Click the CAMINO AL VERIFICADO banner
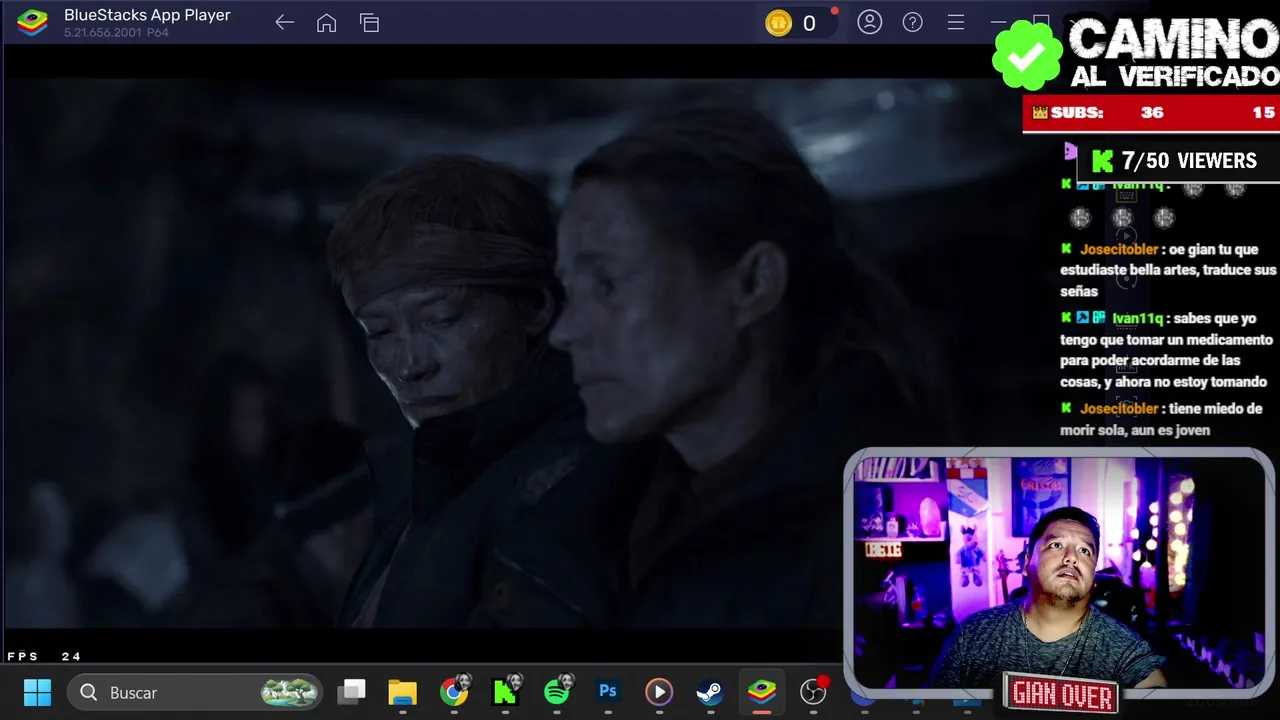The width and height of the screenshot is (1280, 720). (x=1136, y=52)
